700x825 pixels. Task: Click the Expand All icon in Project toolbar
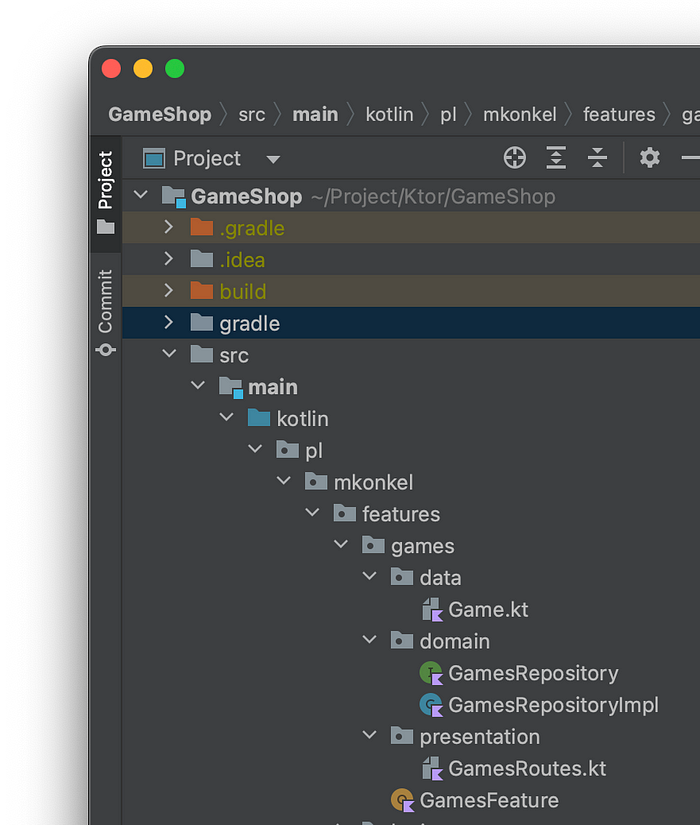(x=556, y=158)
